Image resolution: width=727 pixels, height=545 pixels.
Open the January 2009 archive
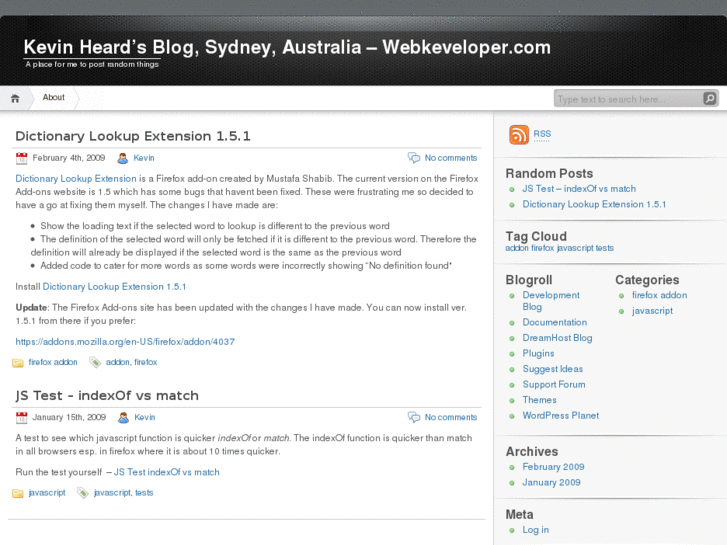point(551,482)
